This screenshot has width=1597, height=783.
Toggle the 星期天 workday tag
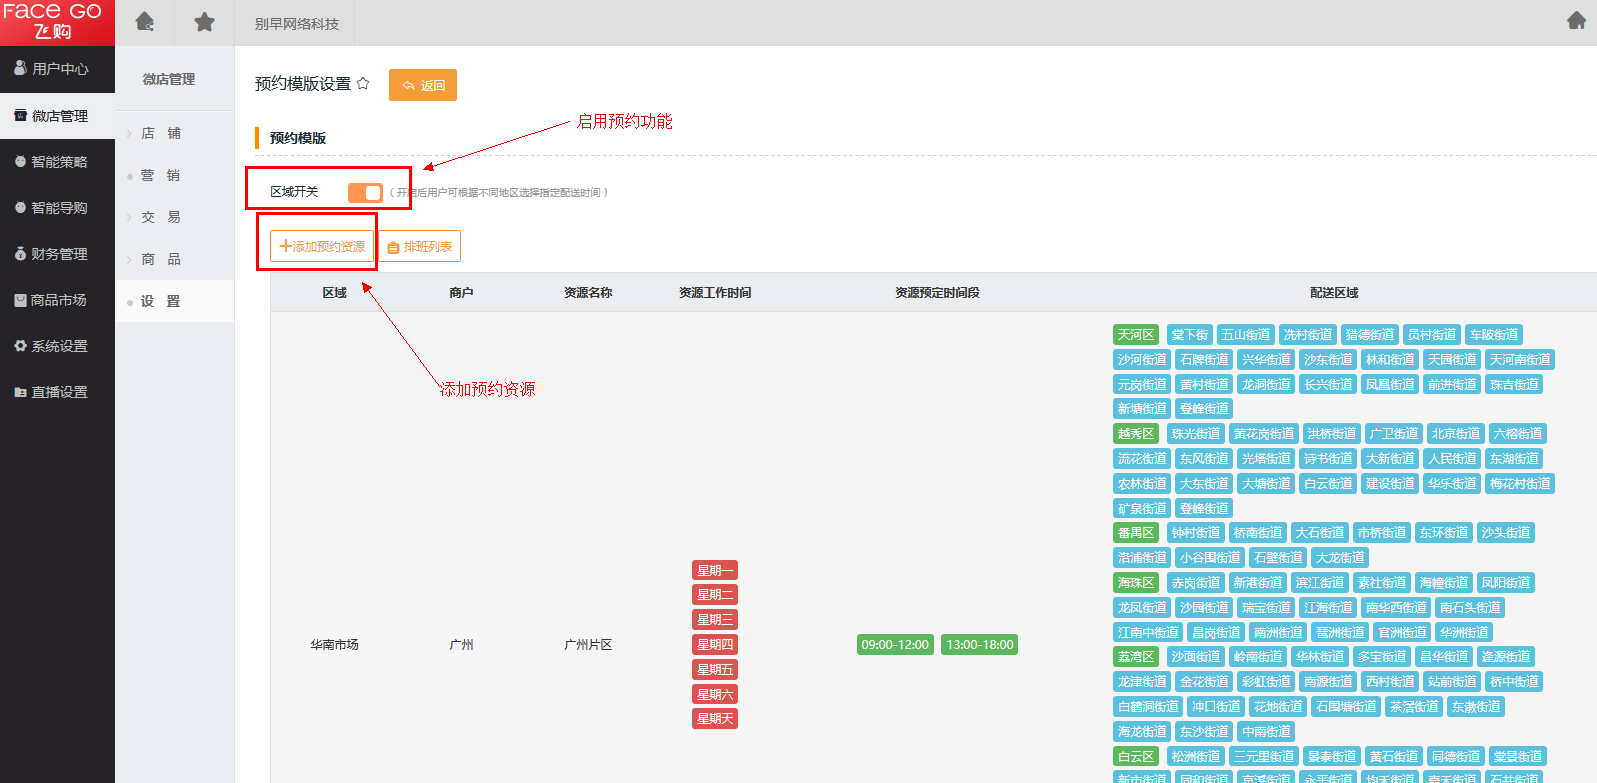click(x=715, y=719)
